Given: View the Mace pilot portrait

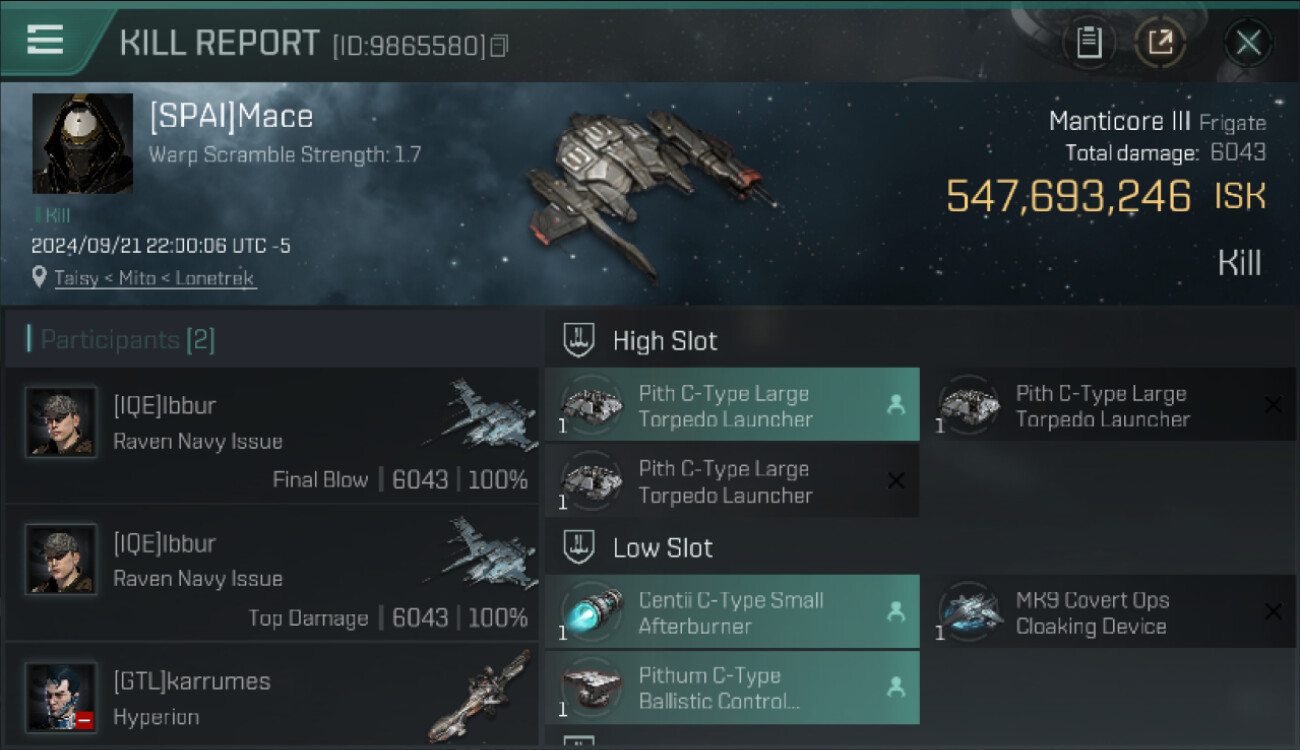Looking at the screenshot, I should pos(83,144).
